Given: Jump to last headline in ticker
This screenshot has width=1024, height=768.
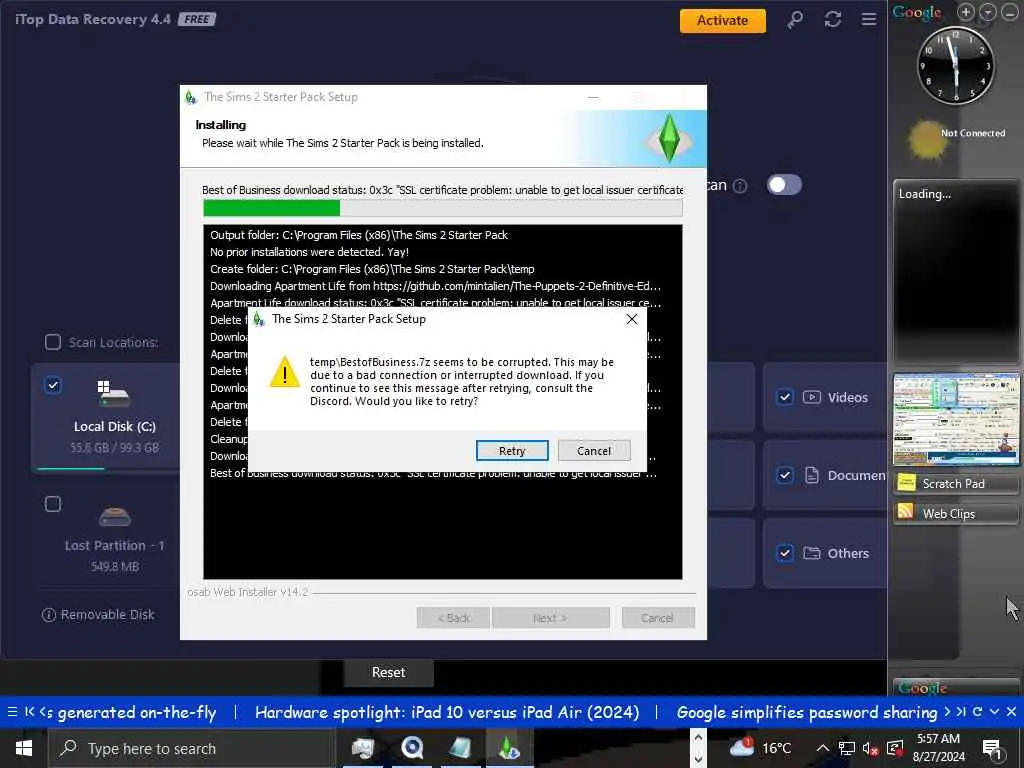Looking at the screenshot, I should coord(961,712).
